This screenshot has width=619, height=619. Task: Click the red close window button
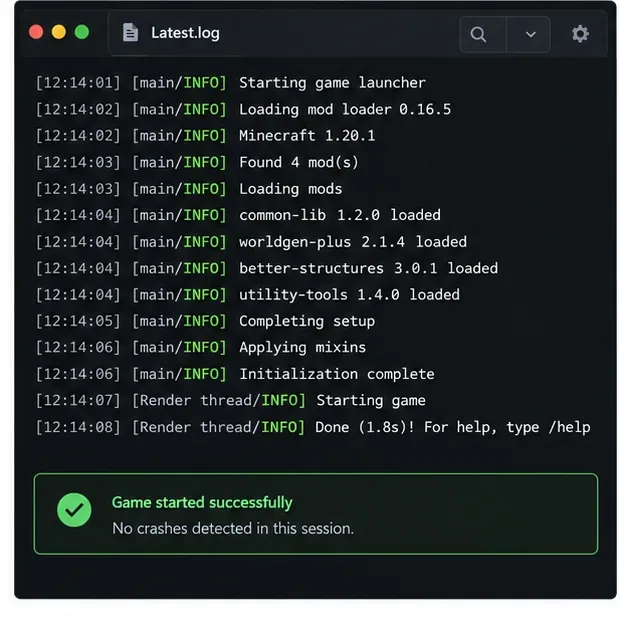(x=36, y=32)
